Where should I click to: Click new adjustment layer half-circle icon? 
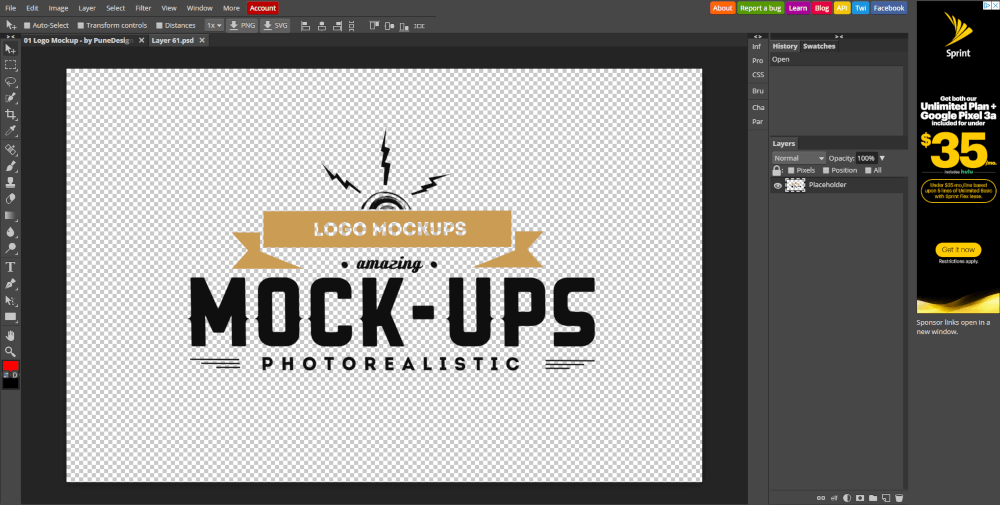[x=847, y=498]
